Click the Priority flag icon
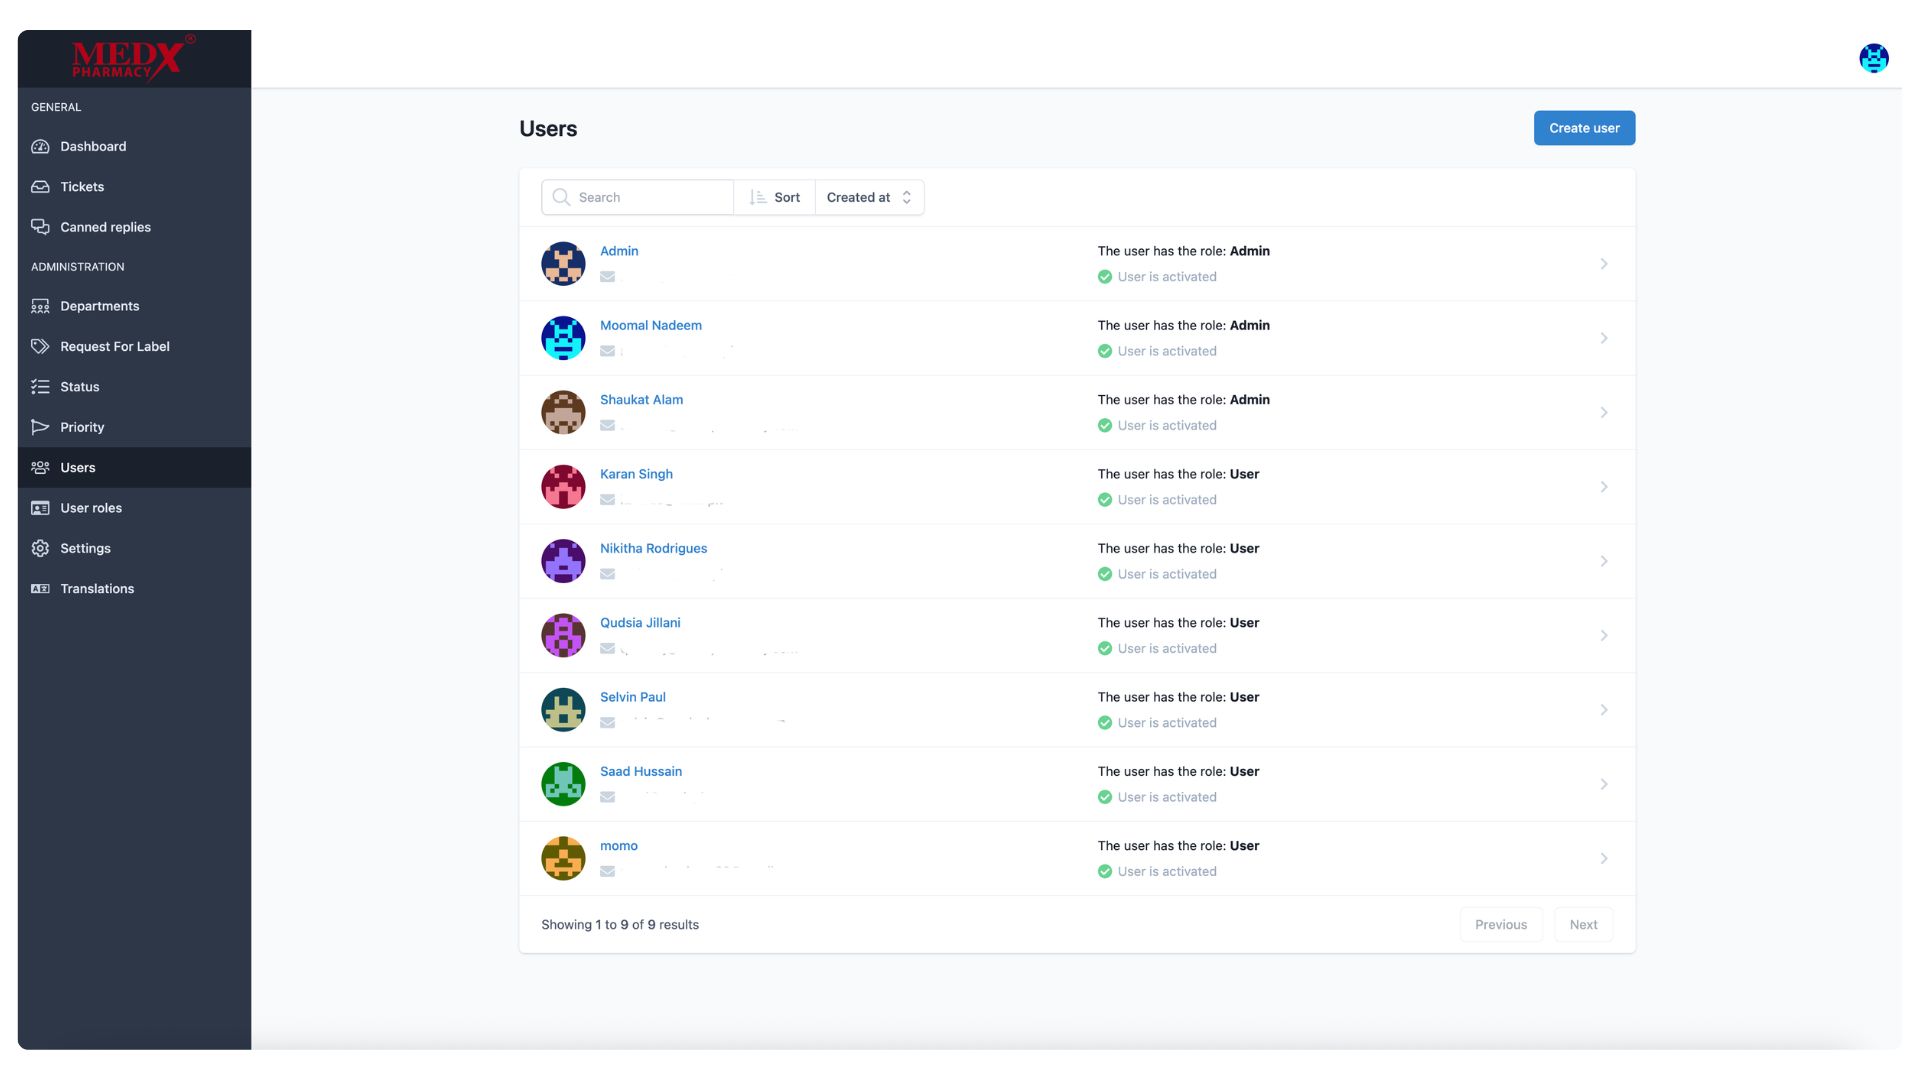1920x1080 pixels. click(x=40, y=427)
